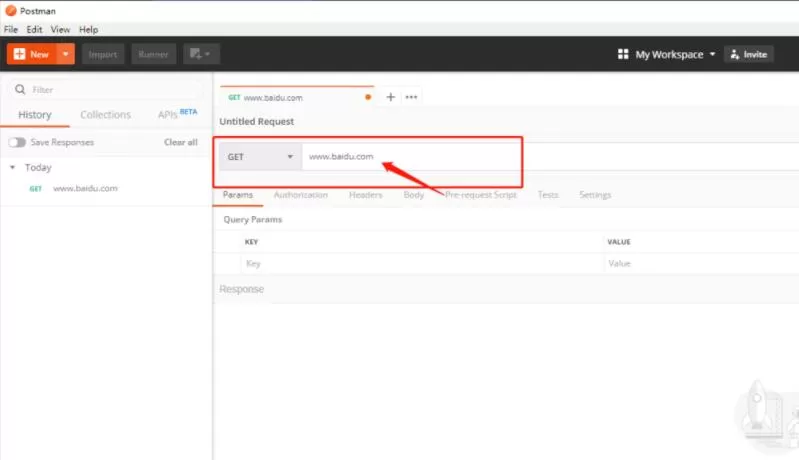Click the Untitled Request title
This screenshot has width=799, height=460.
coord(256,122)
